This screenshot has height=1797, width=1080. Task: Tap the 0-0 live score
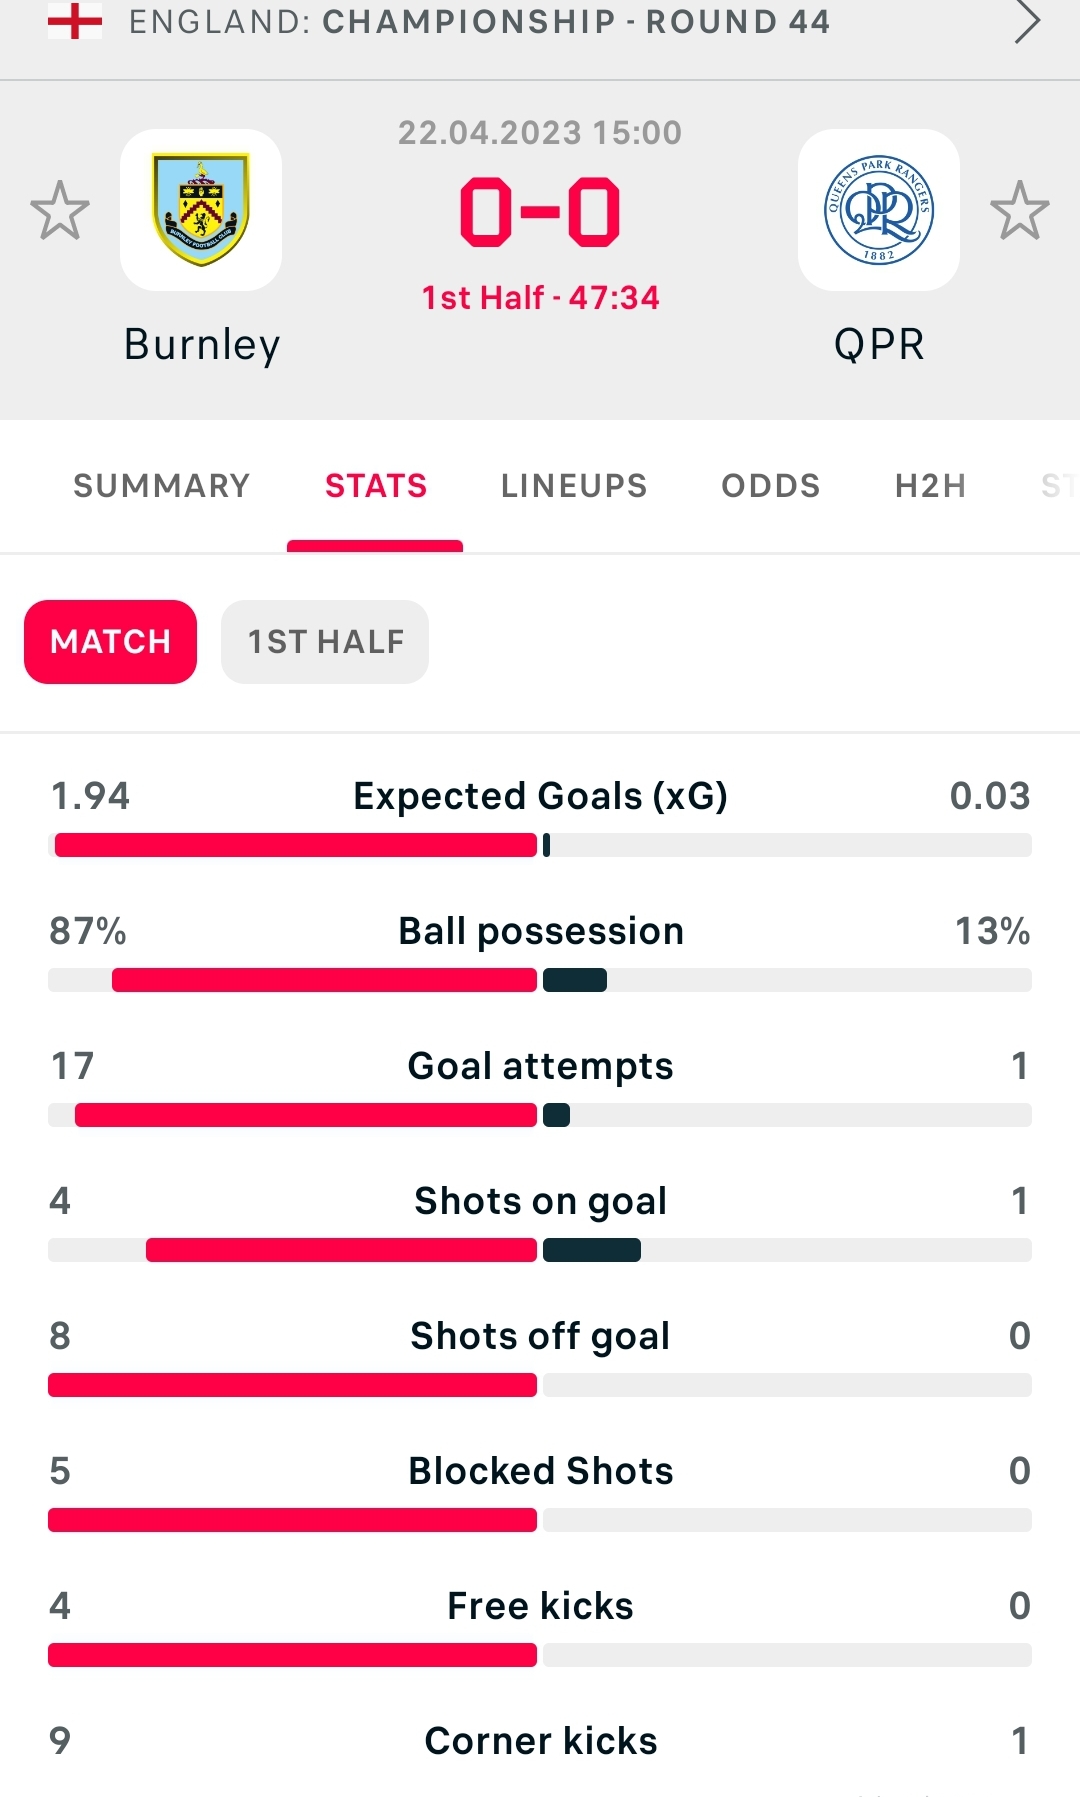[x=540, y=212]
